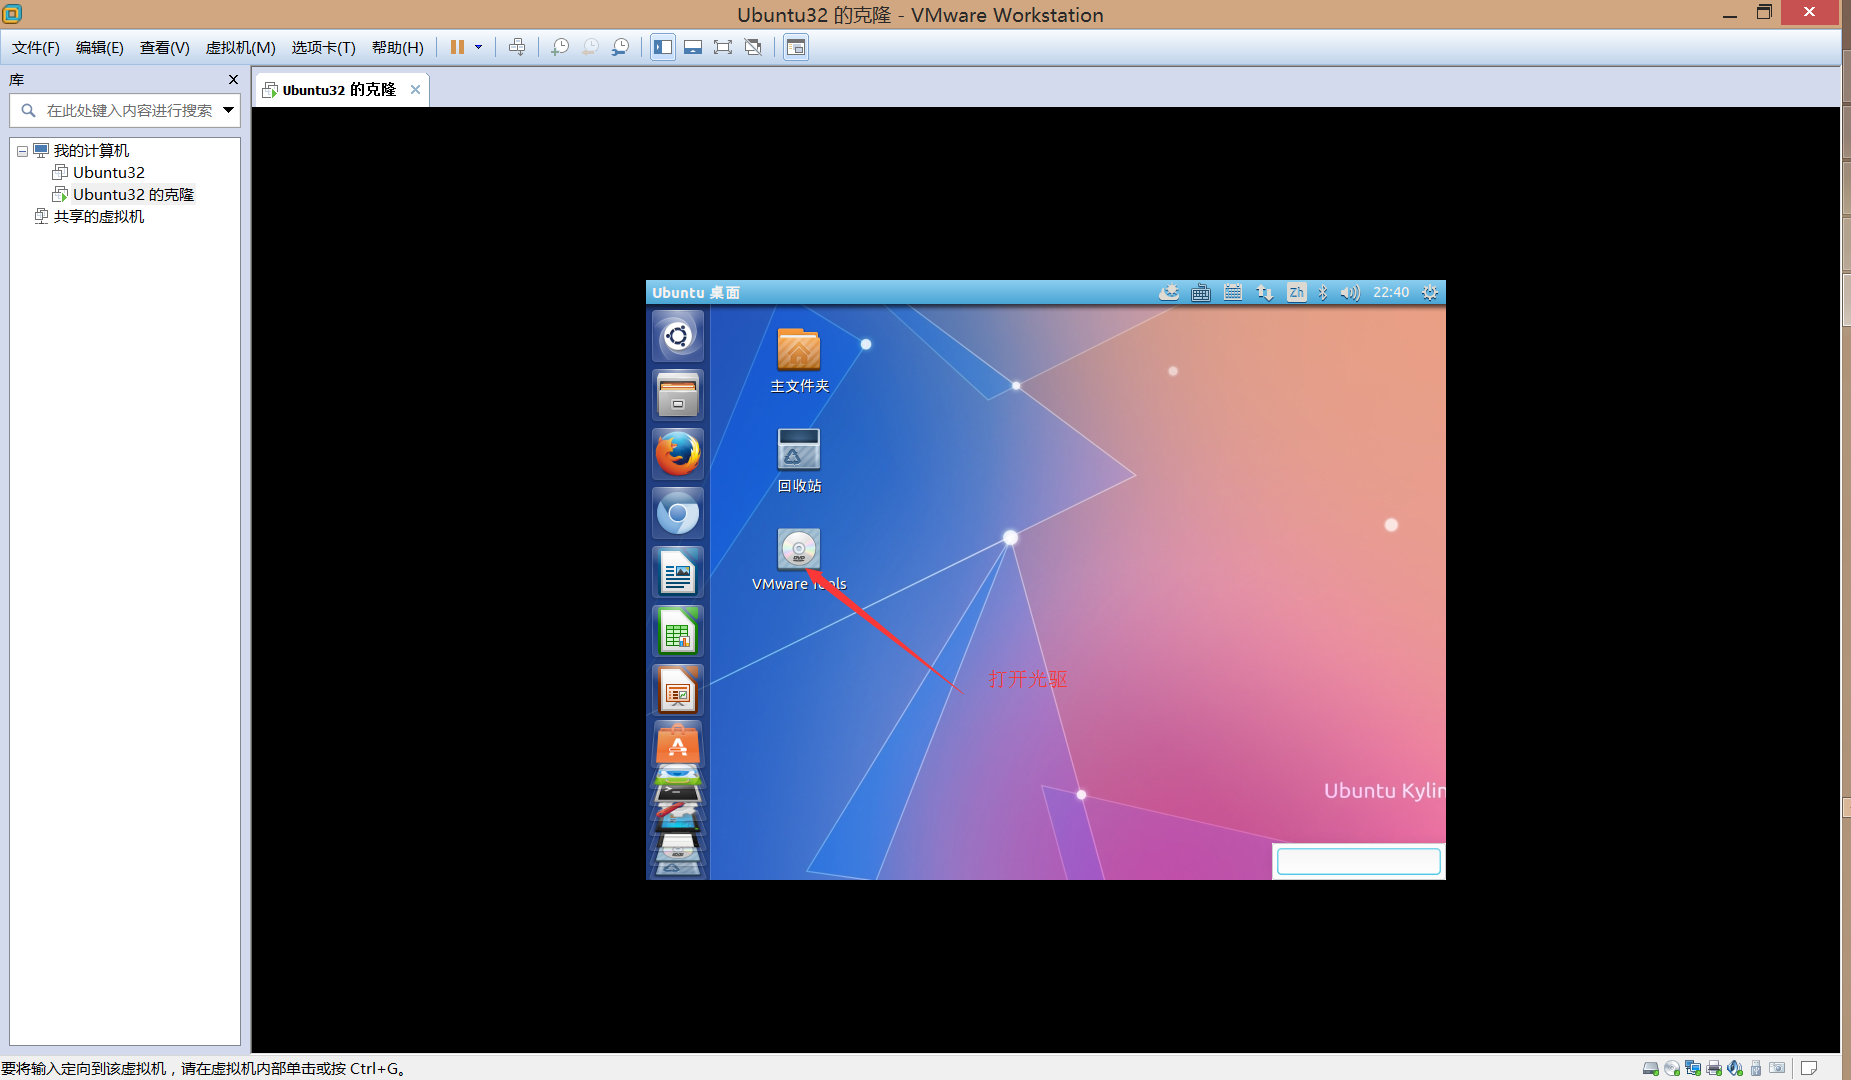Open the 查看(V) menu
1851x1080 pixels.
coord(165,47)
